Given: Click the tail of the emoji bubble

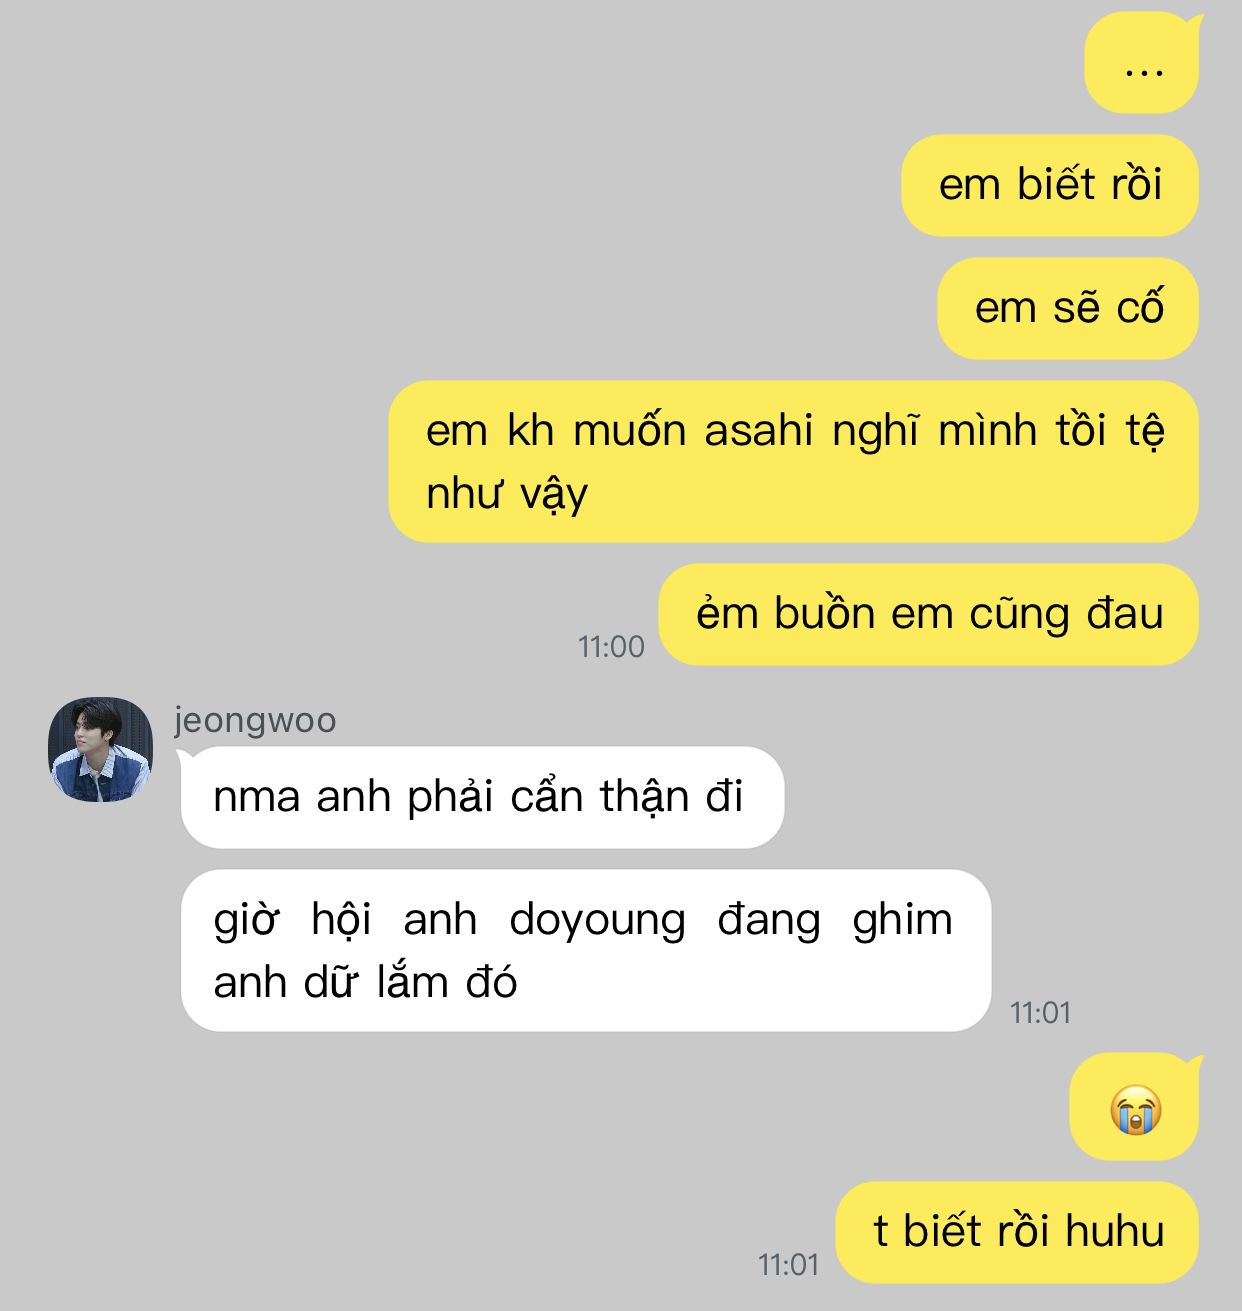Looking at the screenshot, I should click(1192, 1064).
